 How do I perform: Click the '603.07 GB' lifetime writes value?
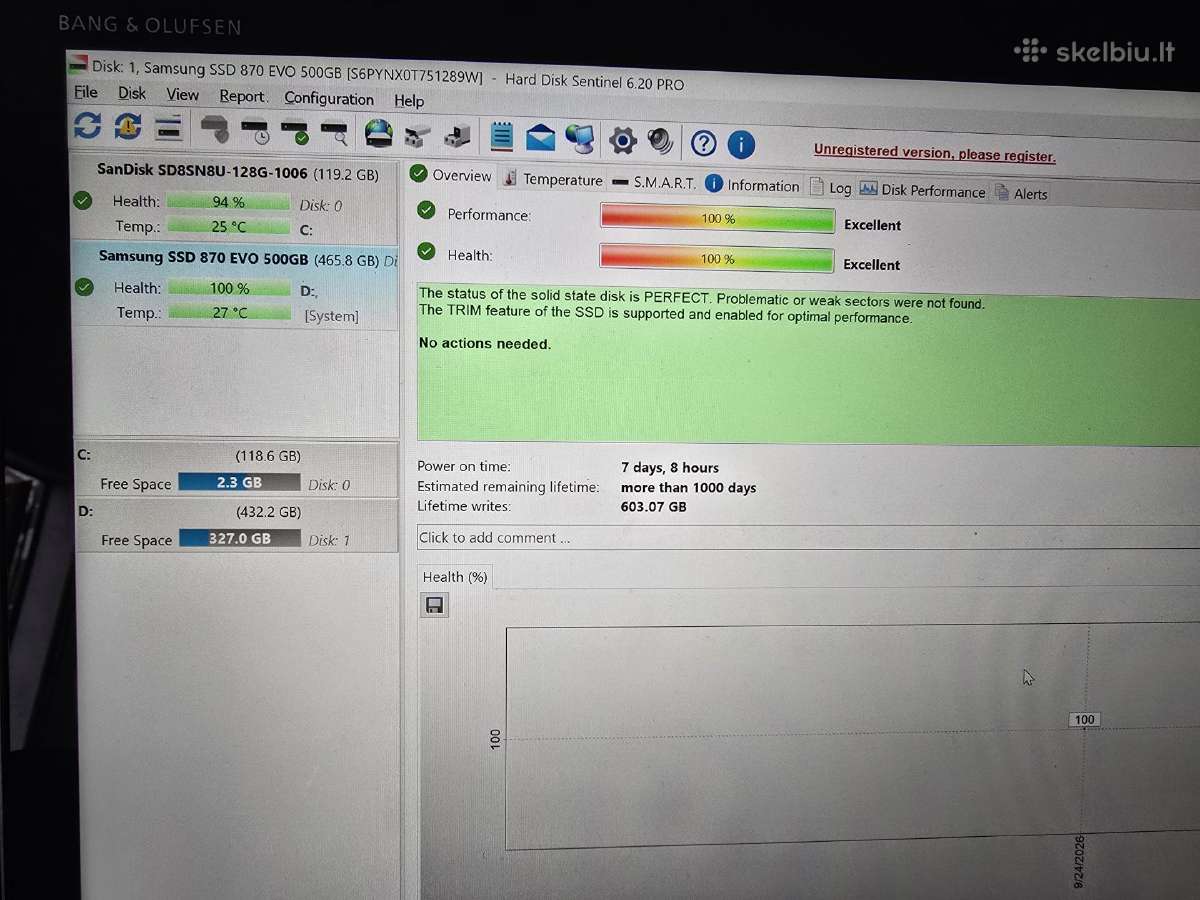[653, 507]
